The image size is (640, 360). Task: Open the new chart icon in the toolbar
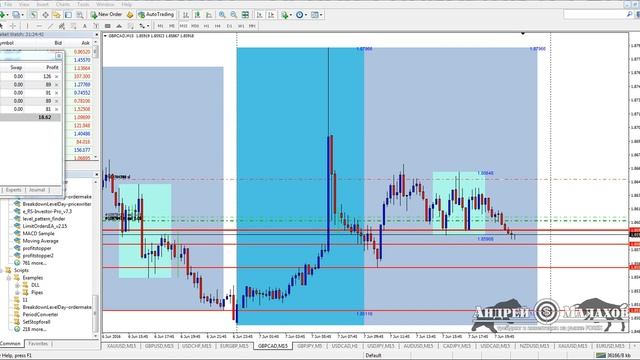[2, 15]
